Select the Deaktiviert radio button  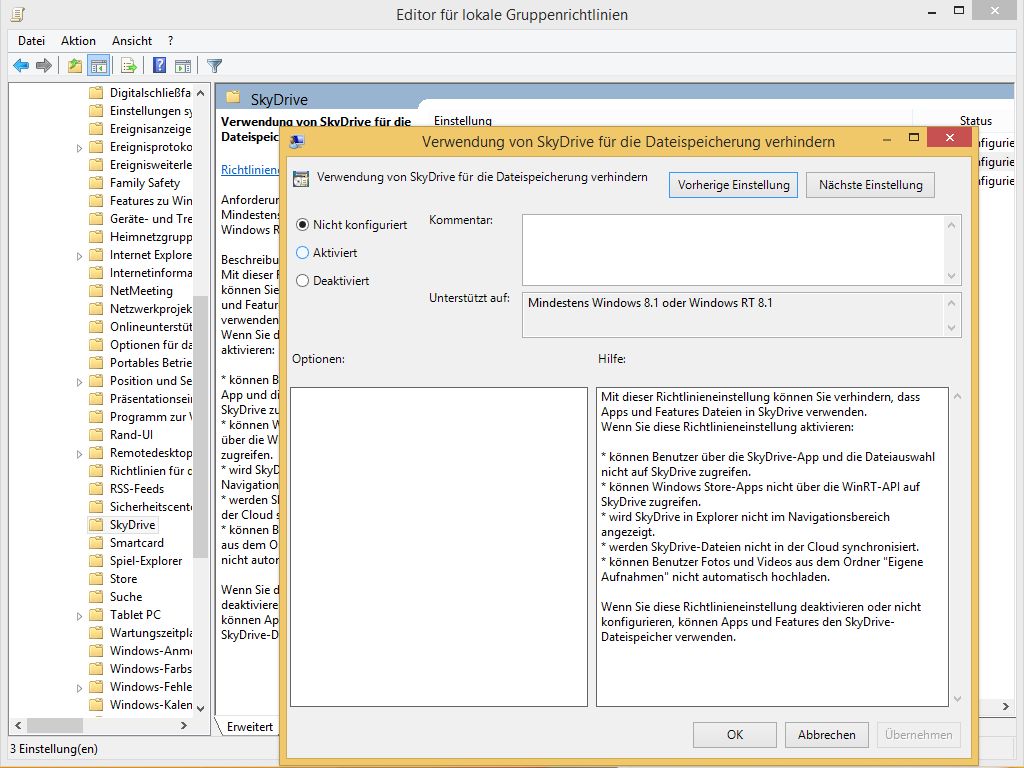(x=302, y=281)
